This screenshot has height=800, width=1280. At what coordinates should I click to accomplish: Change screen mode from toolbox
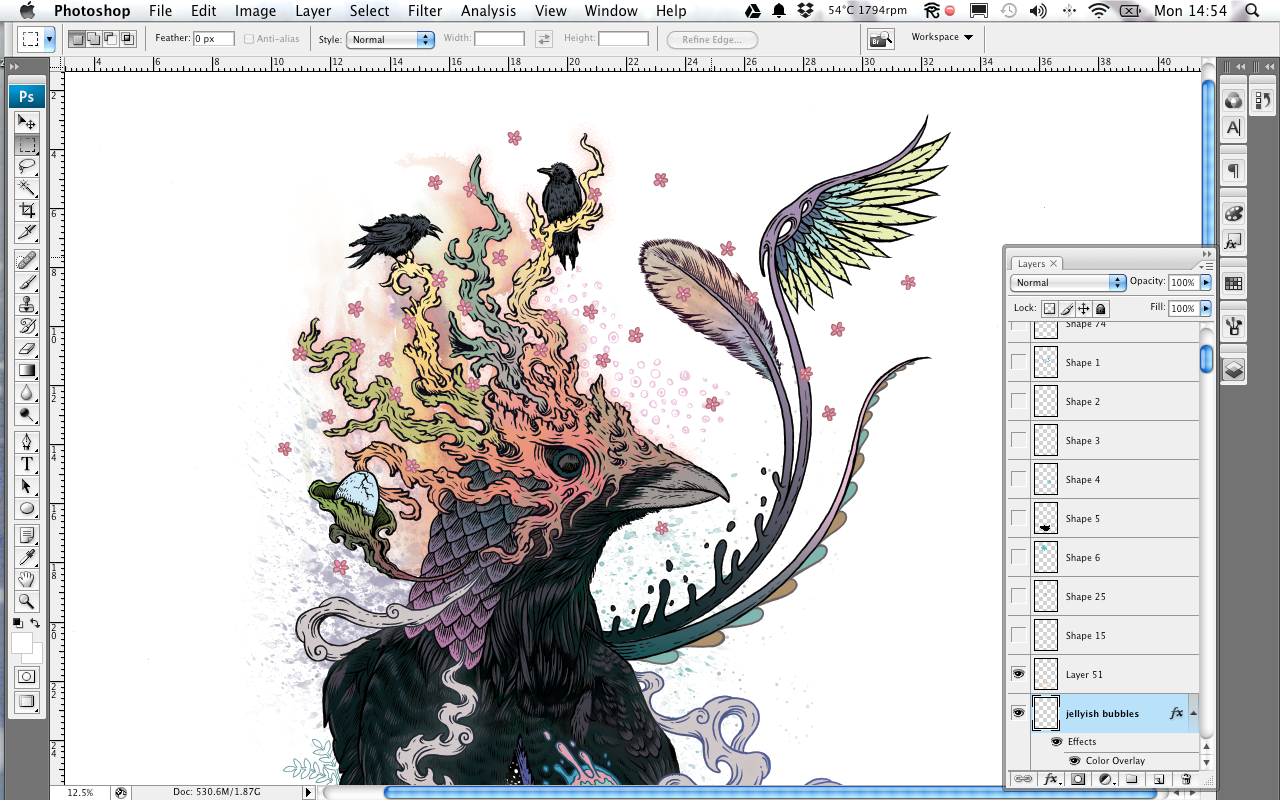point(27,701)
